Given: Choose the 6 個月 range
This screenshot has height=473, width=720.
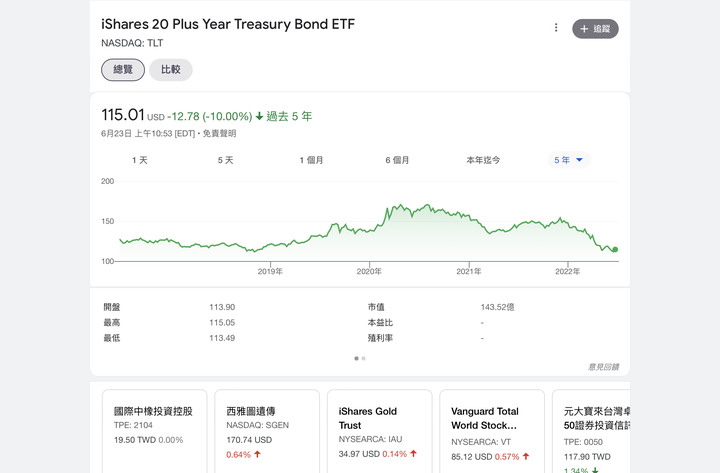Looking at the screenshot, I should (397, 160).
